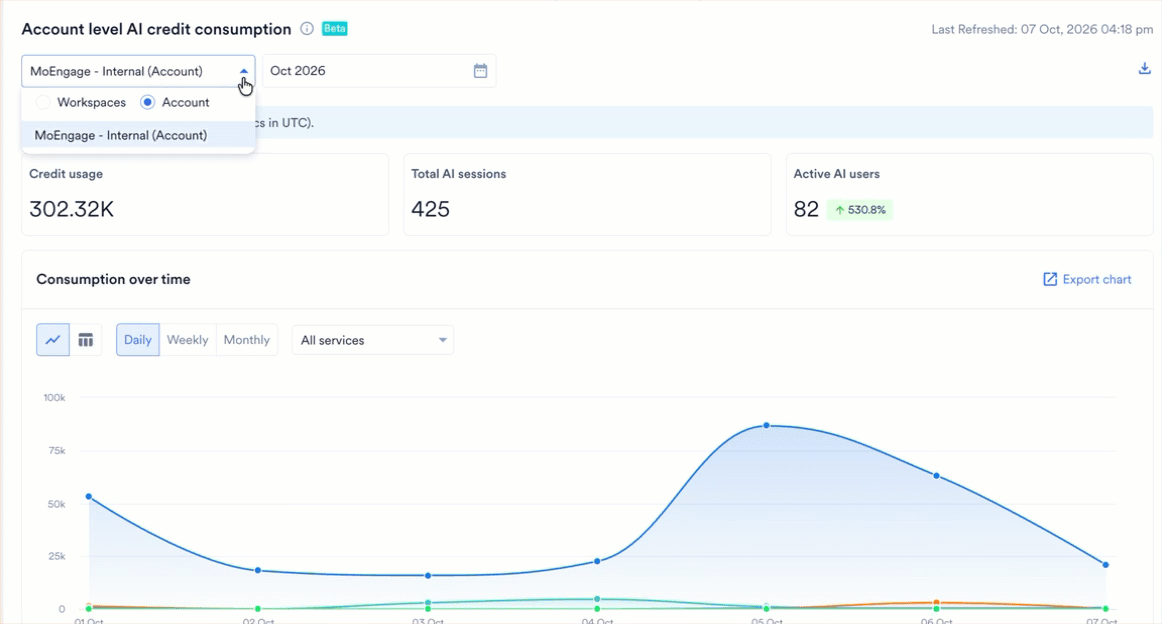Image resolution: width=1162 pixels, height=624 pixels.
Task: Click the 04 Oct blue data point
Action: point(597,562)
